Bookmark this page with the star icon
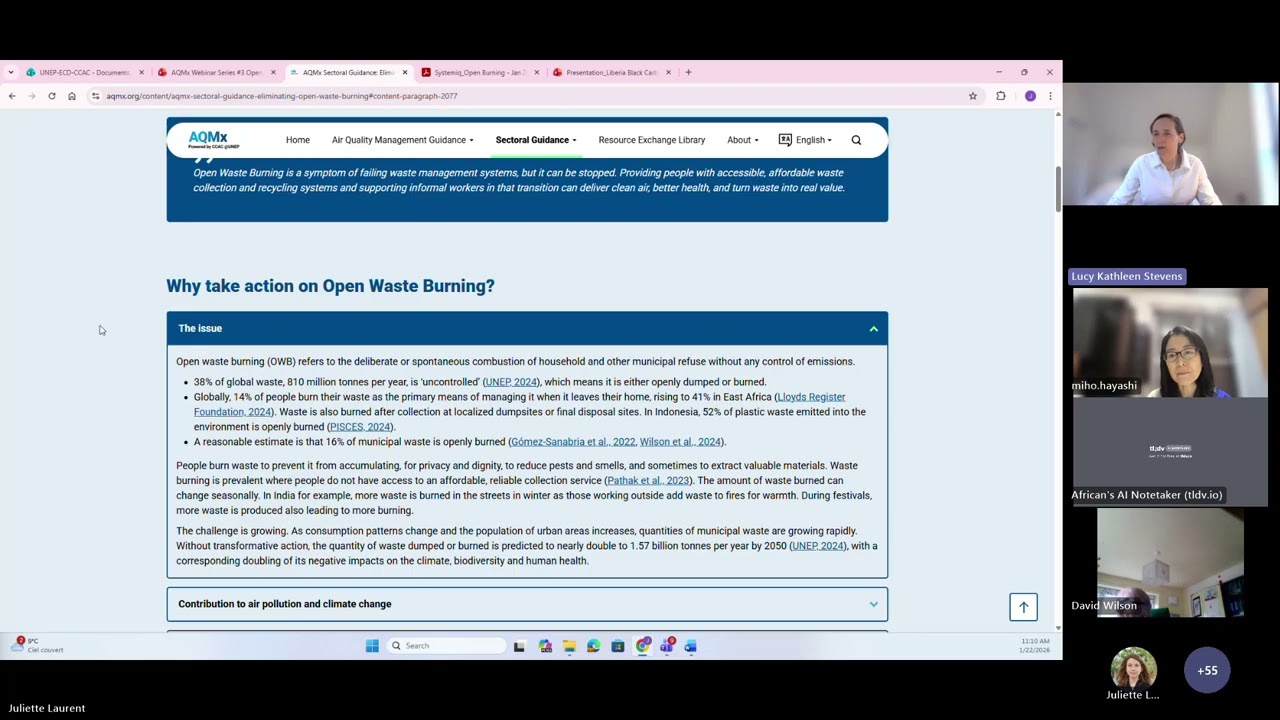Image resolution: width=1280 pixels, height=720 pixels. pyautogui.click(x=972, y=96)
